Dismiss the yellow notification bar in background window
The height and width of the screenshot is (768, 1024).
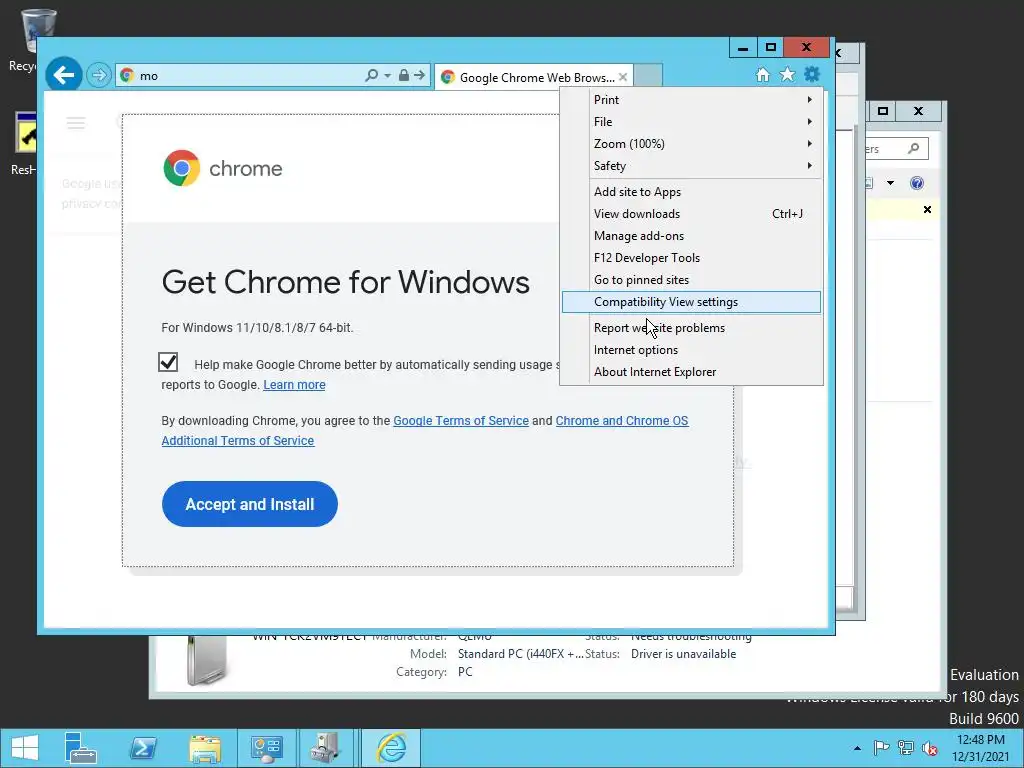(927, 210)
